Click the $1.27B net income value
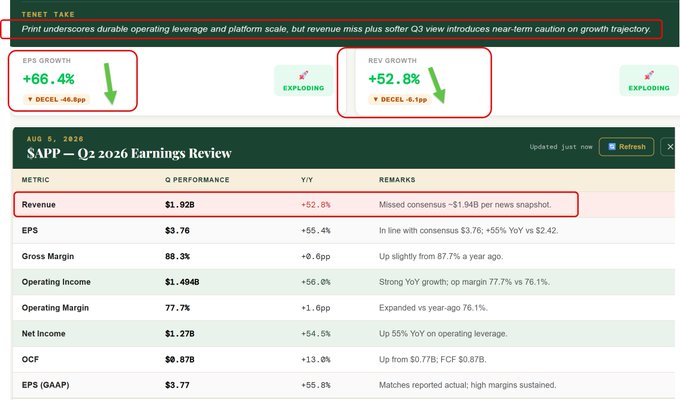This screenshot has height=400, width=680. pyautogui.click(x=180, y=334)
